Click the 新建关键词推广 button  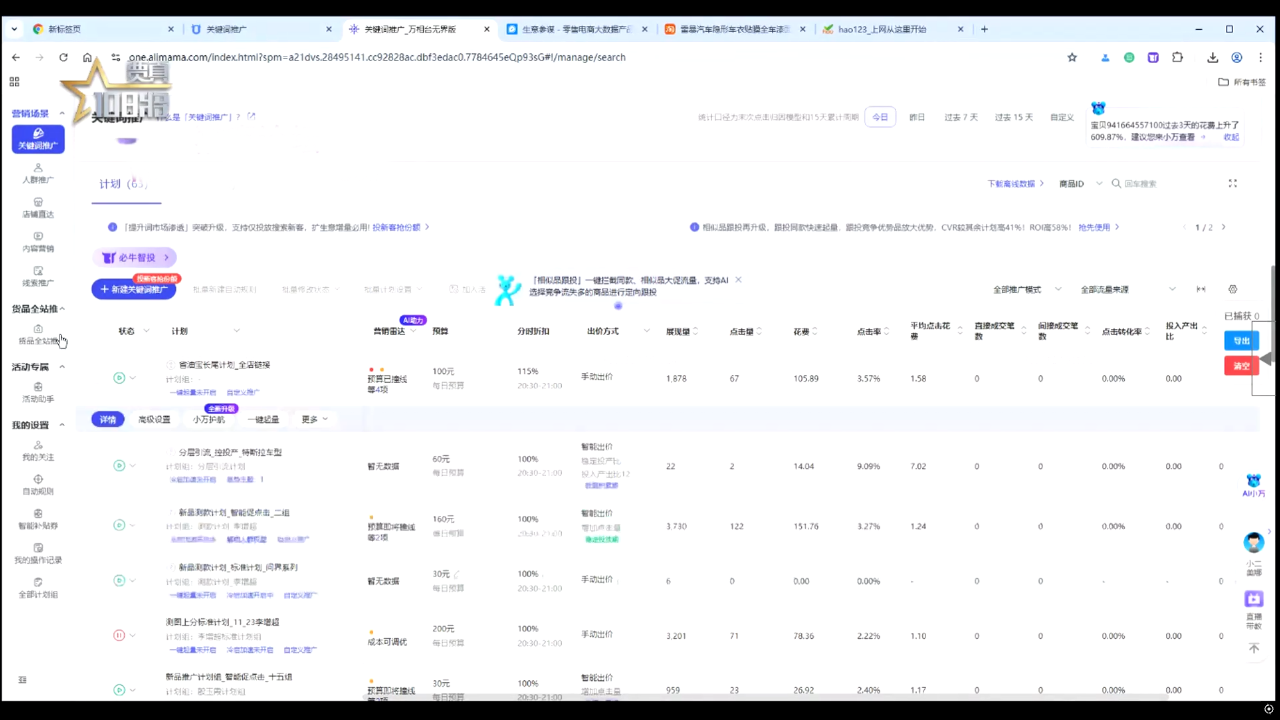(x=134, y=289)
